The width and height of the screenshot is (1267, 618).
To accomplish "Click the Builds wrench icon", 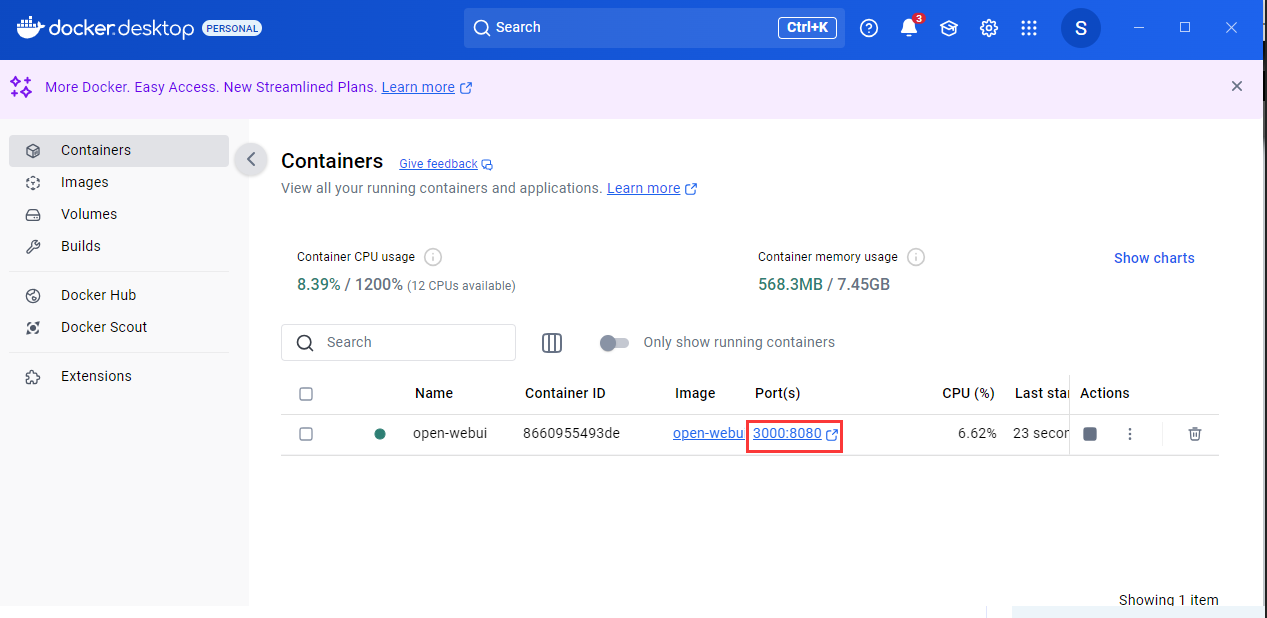I will (x=33, y=247).
